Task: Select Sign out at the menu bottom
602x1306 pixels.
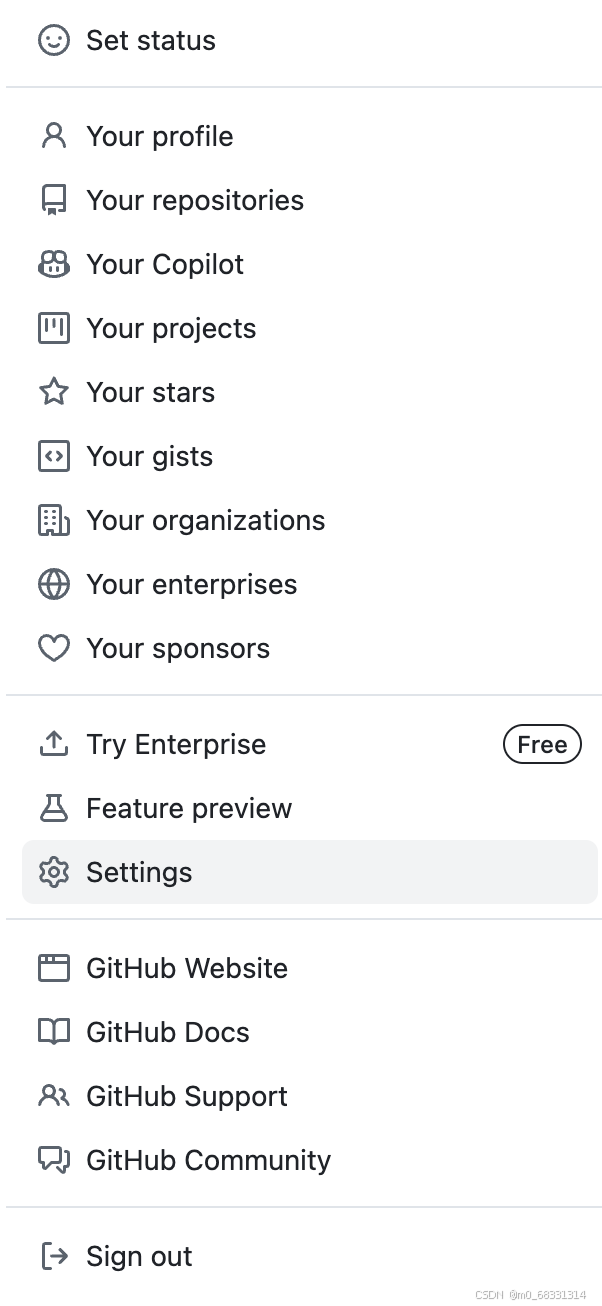Action: pos(139,1256)
